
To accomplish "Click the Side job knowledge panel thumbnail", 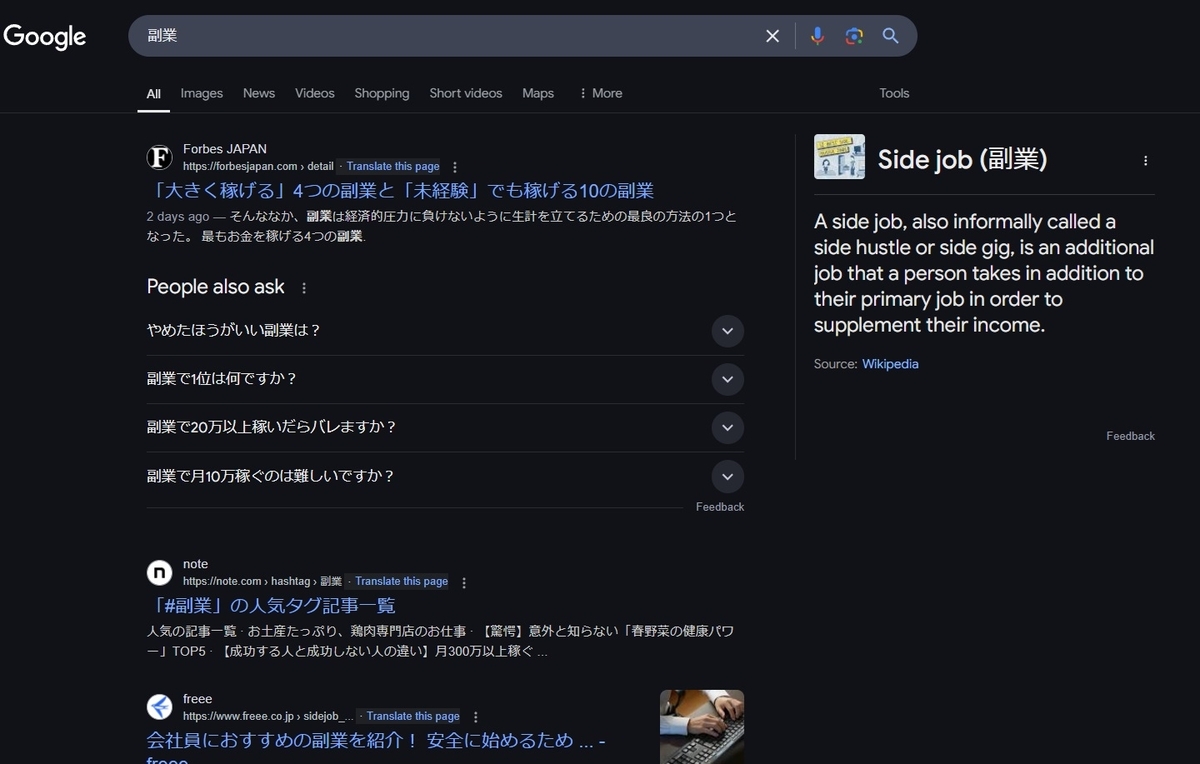I will tap(839, 157).
